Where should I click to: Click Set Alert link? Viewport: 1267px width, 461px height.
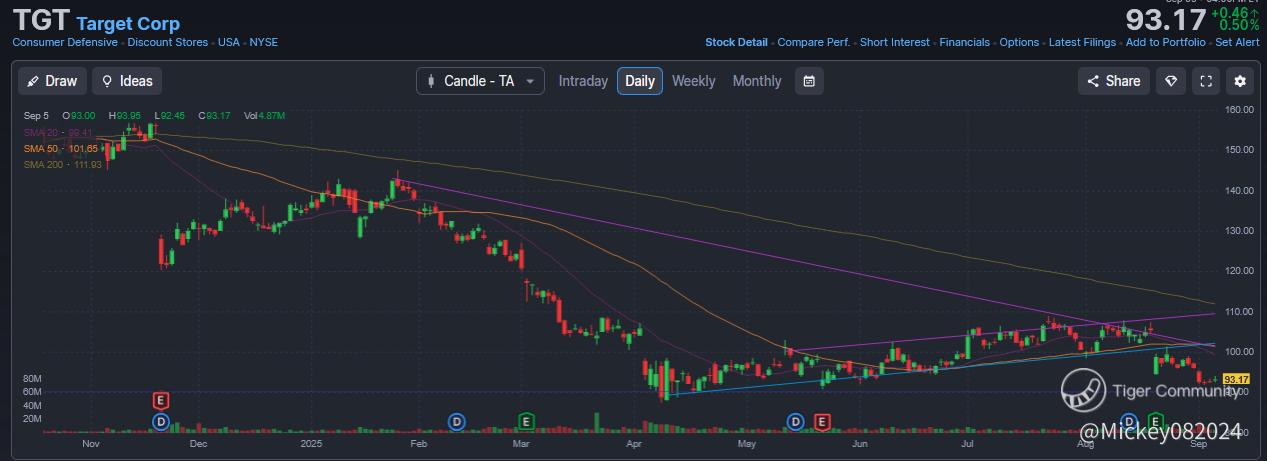coord(1238,43)
